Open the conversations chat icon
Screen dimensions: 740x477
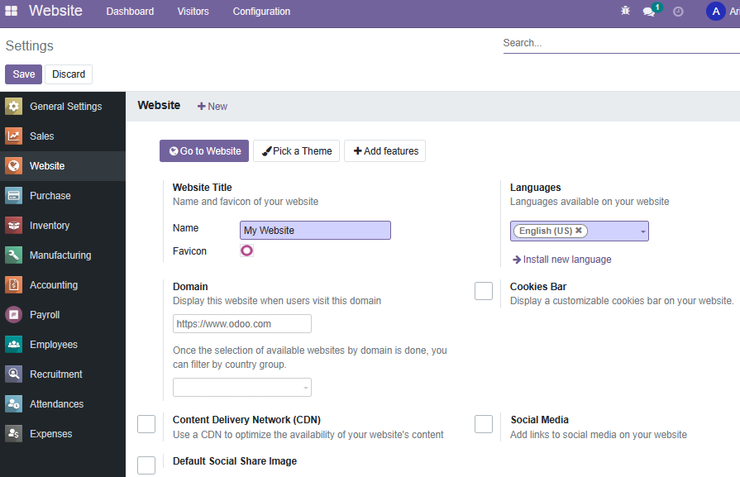(649, 11)
